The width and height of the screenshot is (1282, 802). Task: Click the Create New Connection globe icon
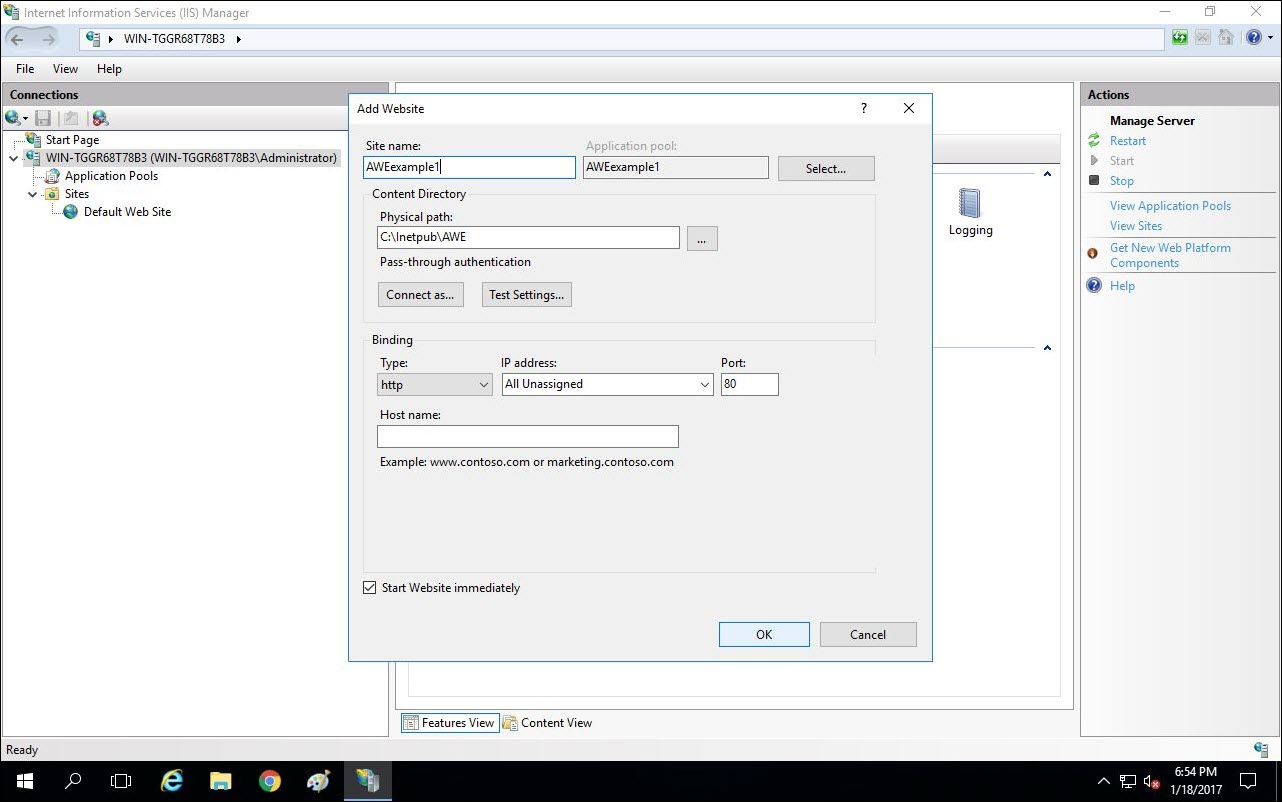click(x=12, y=118)
